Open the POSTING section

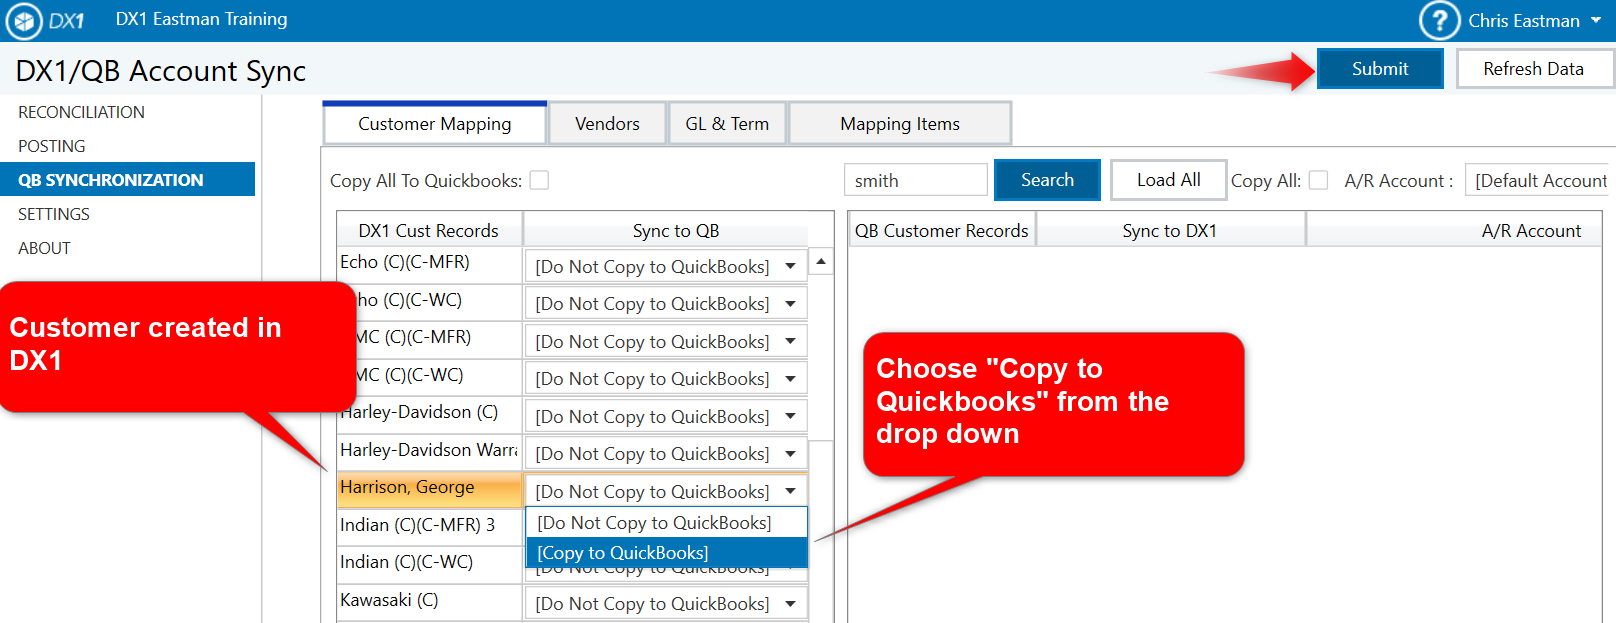[x=52, y=146]
